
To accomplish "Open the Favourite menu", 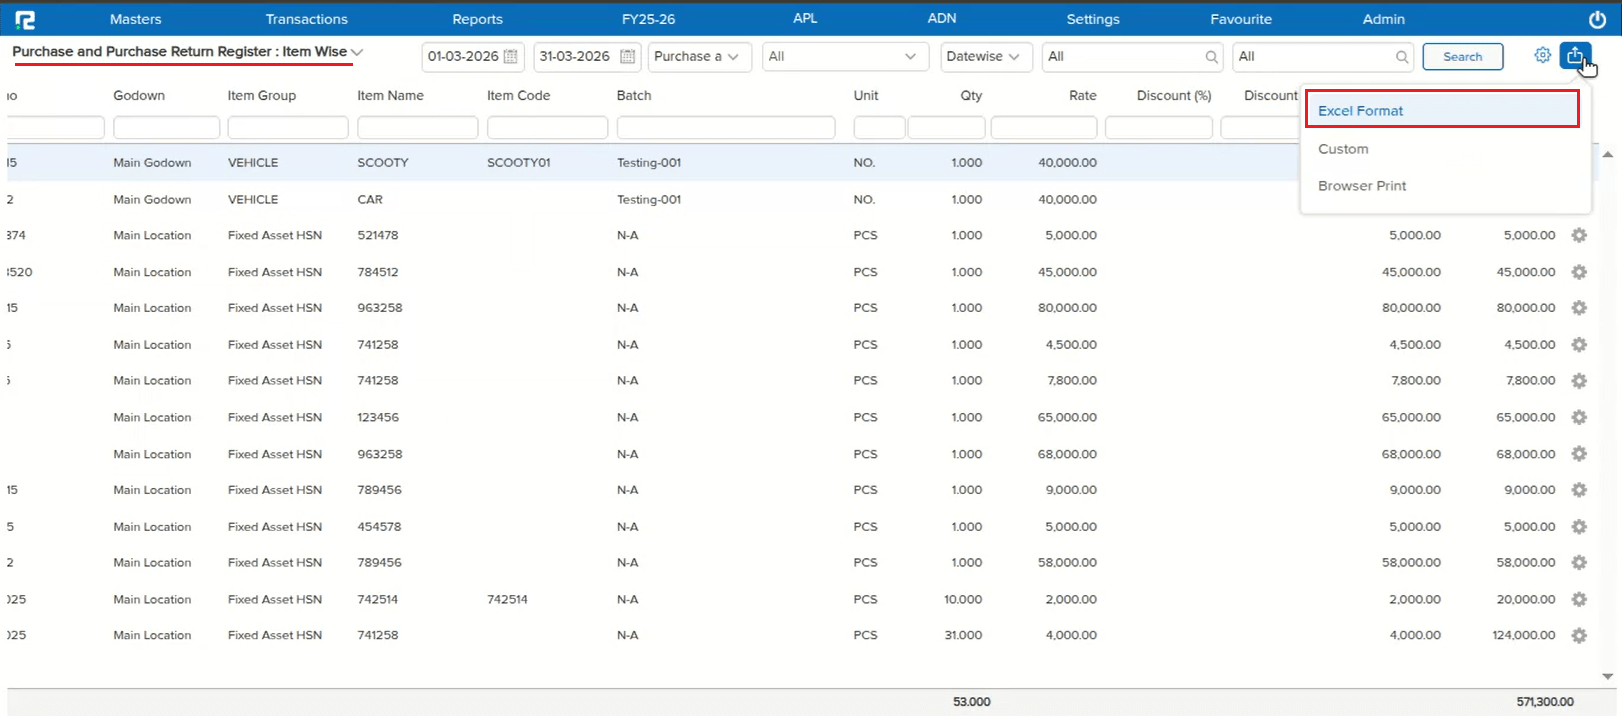I will click(x=1241, y=19).
